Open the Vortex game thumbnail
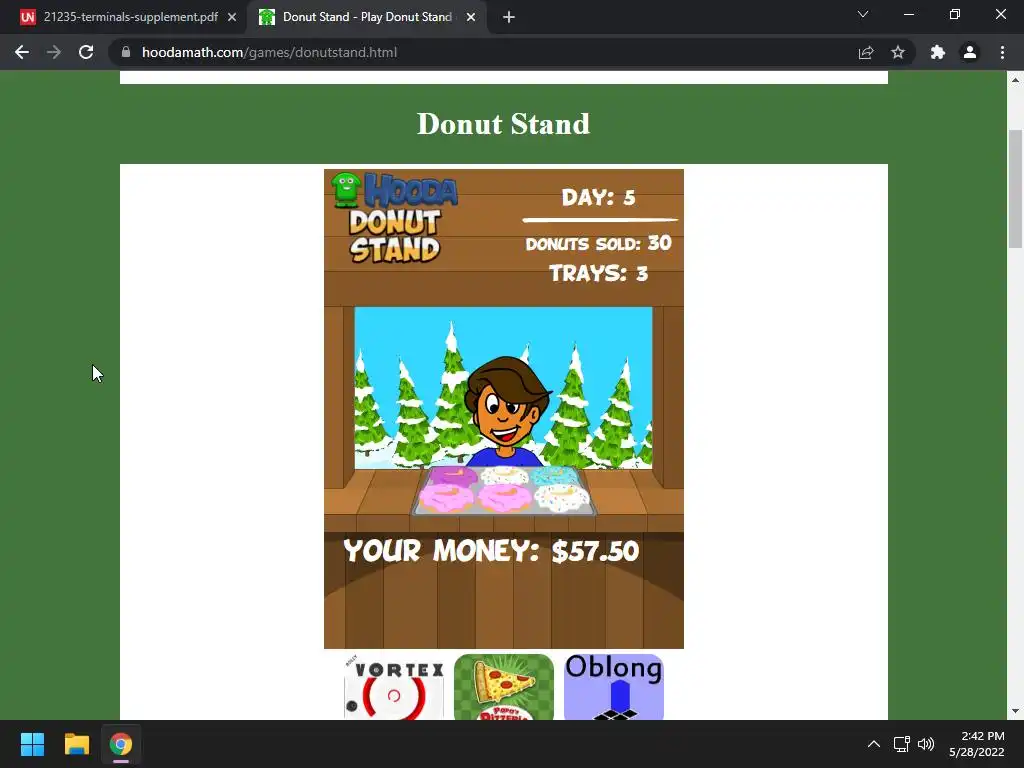Viewport: 1024px width, 768px height. pos(394,687)
